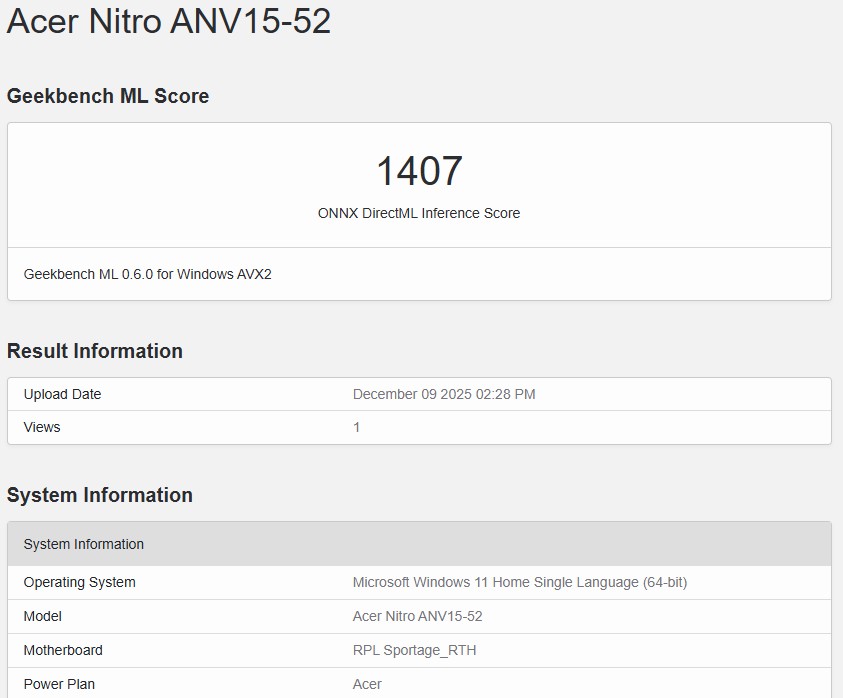
Task: Select the RPL Sportage_RTH motherboard value
Action: [413, 650]
